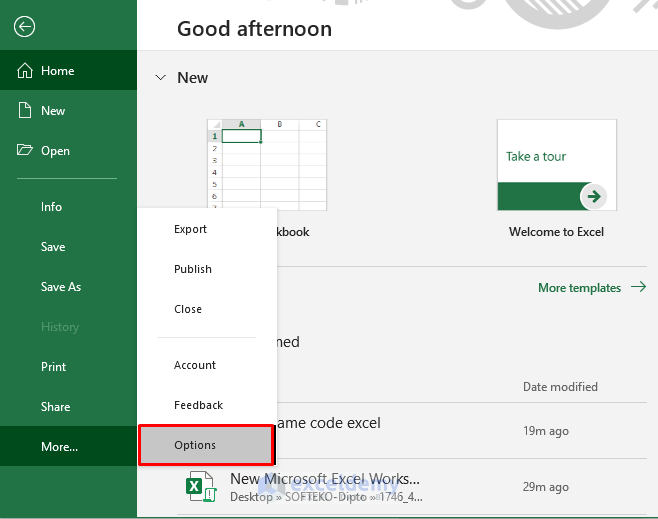Select Share in the sidebar
The width and height of the screenshot is (658, 519).
click(x=68, y=407)
